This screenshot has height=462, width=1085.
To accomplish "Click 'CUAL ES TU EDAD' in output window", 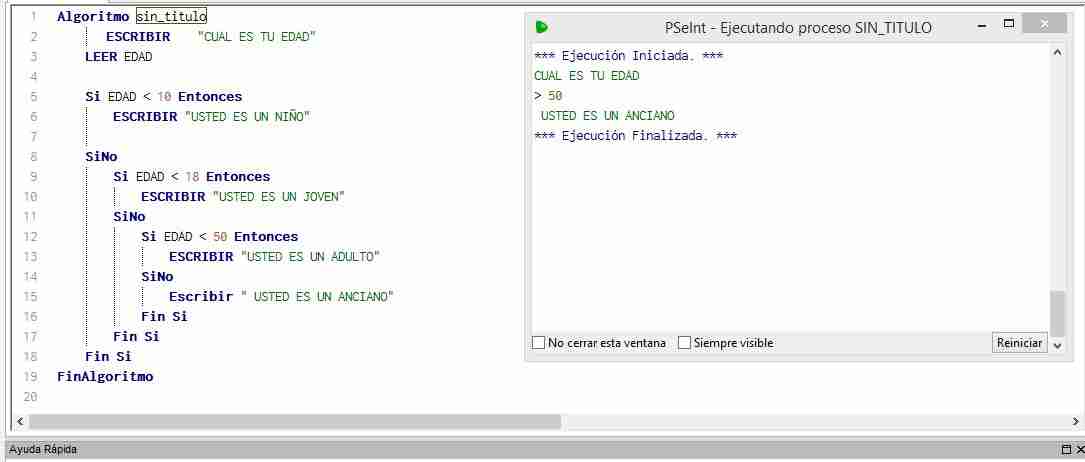I will (587, 76).
